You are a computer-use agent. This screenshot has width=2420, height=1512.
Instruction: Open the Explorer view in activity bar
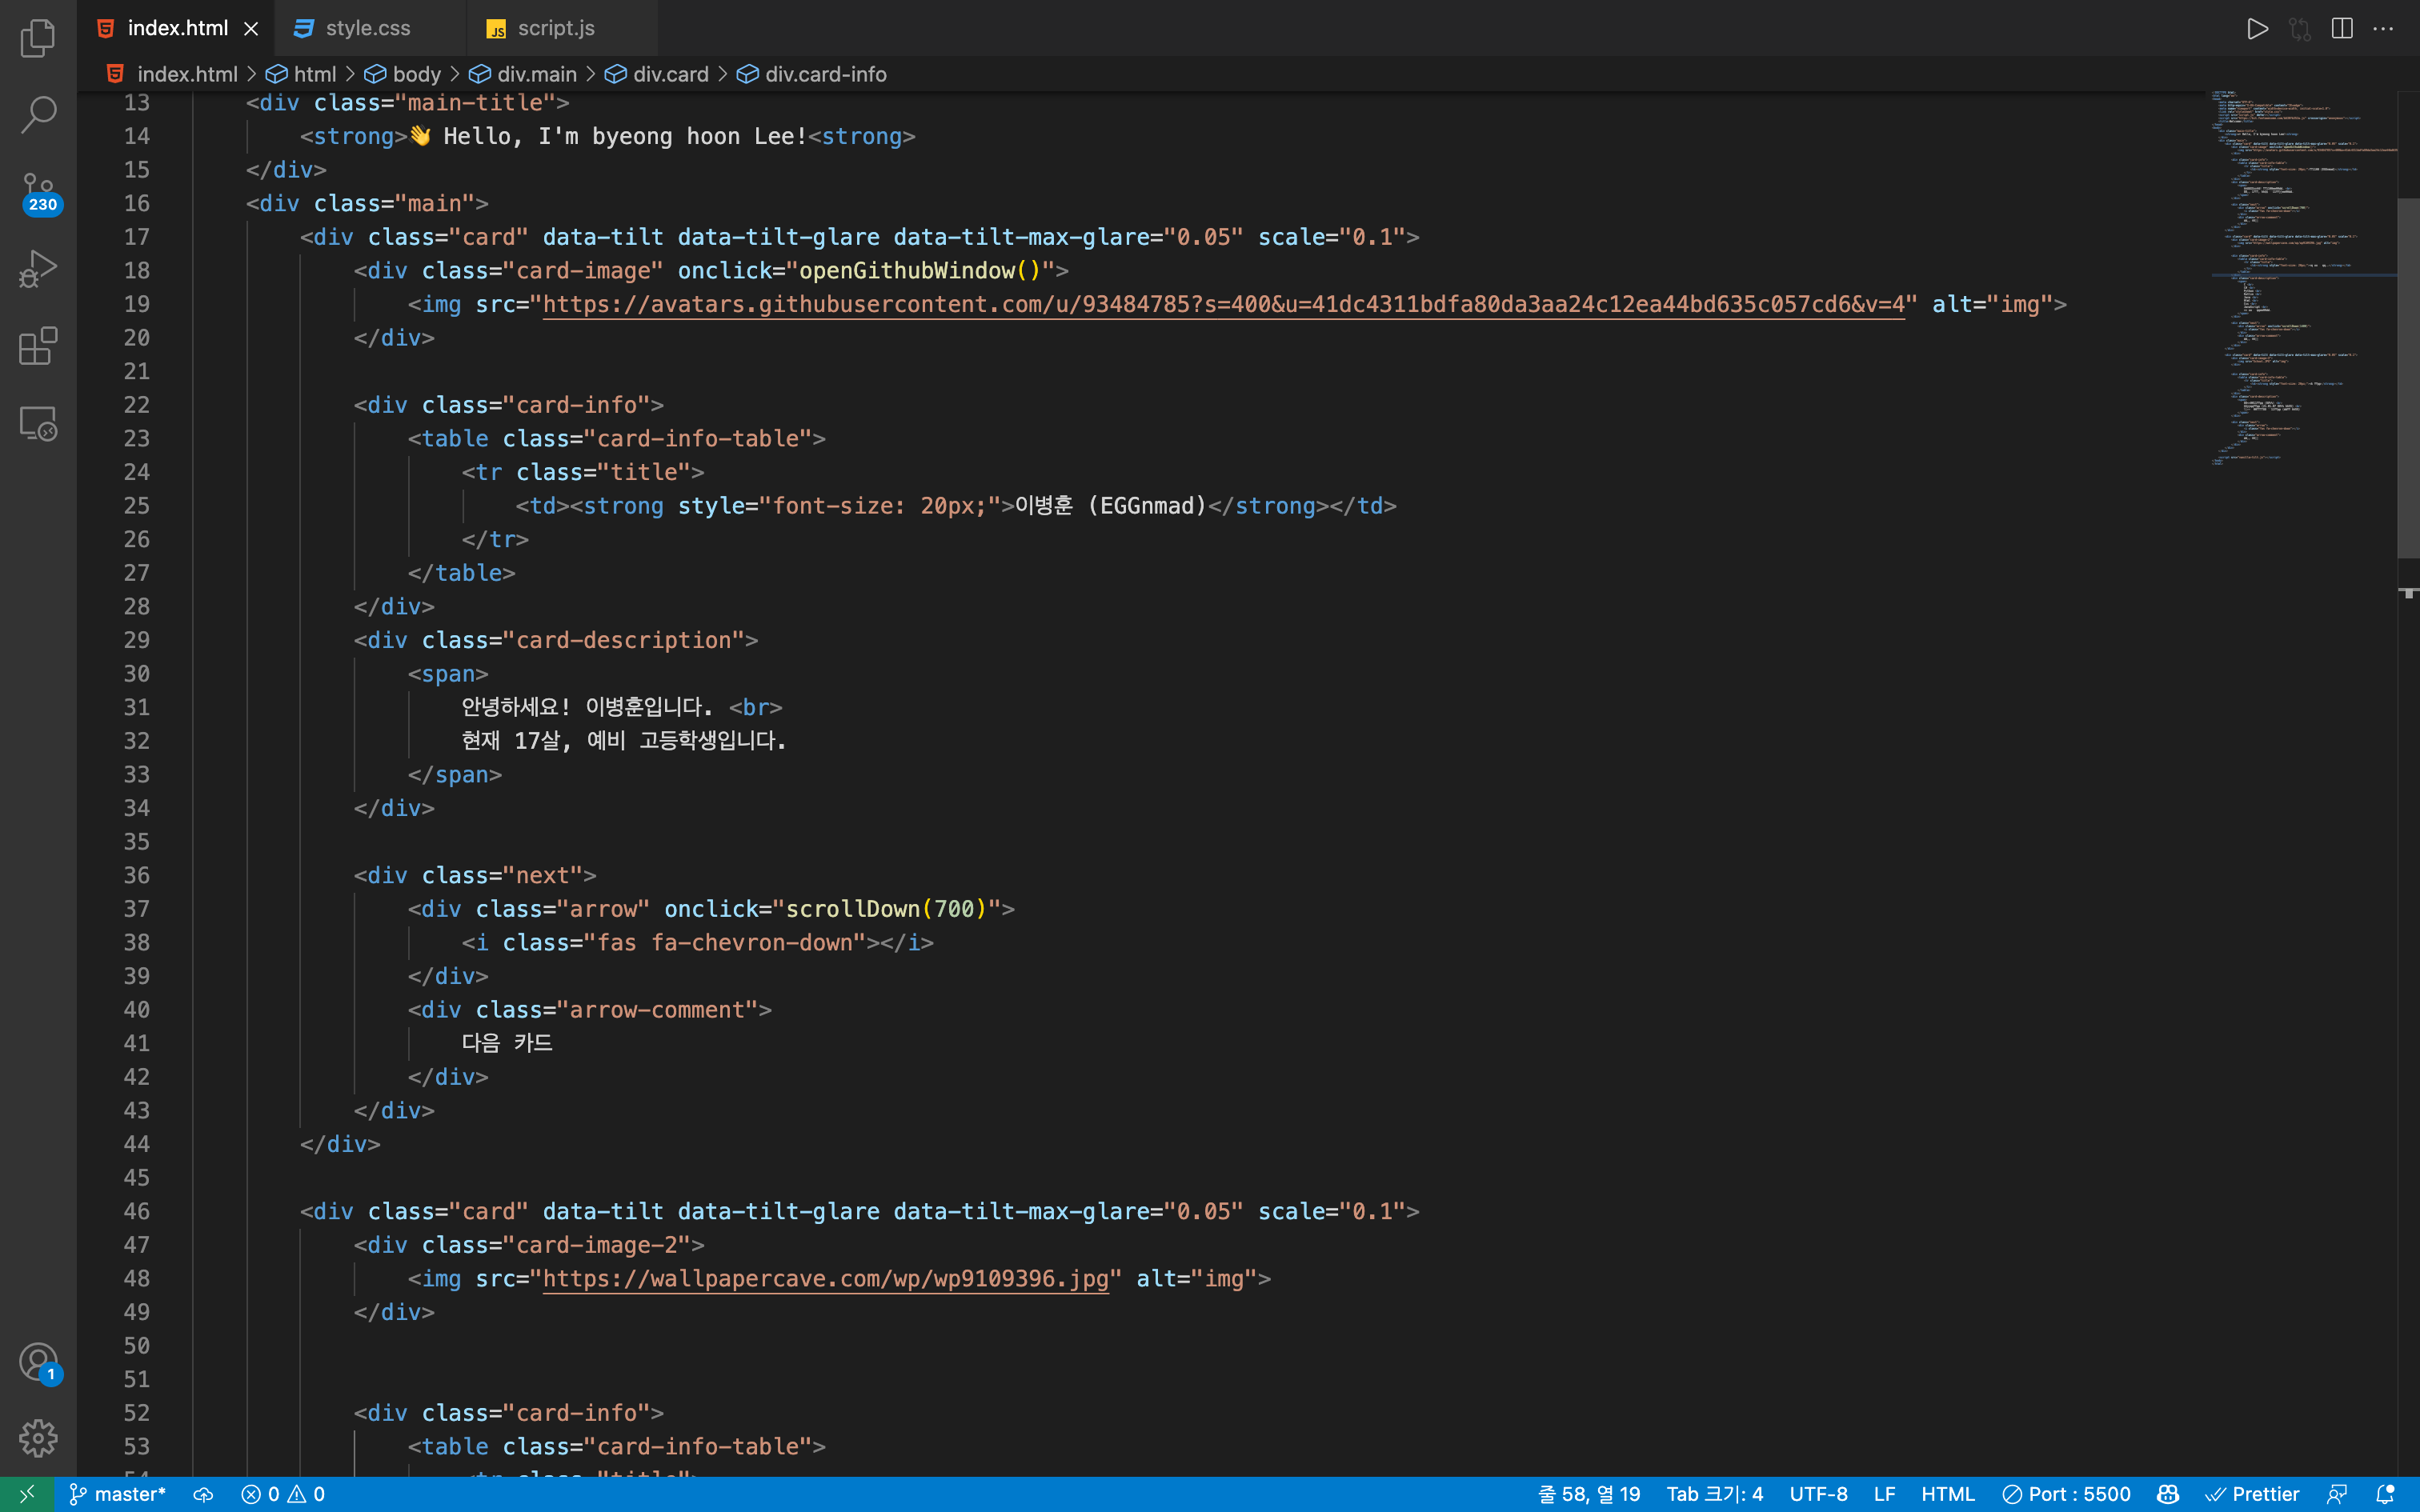(x=38, y=38)
